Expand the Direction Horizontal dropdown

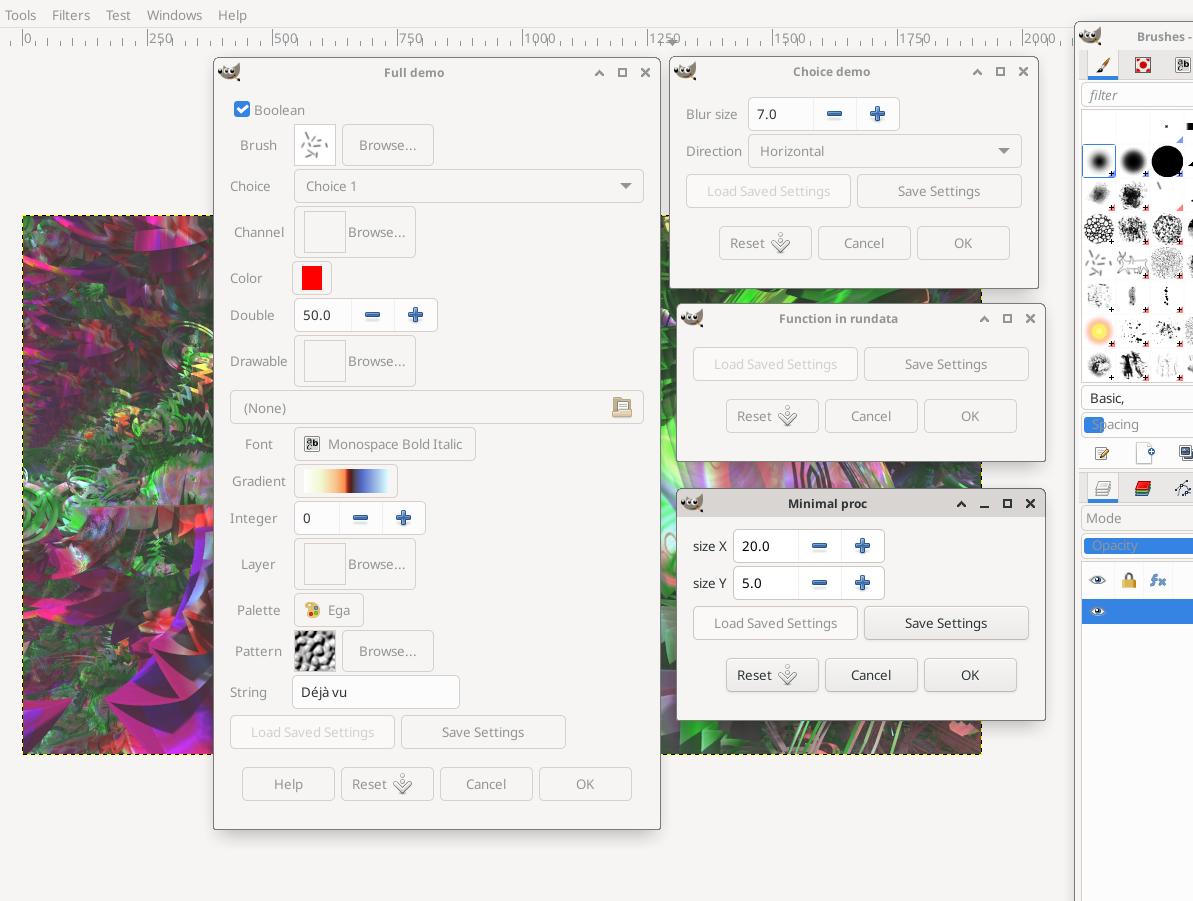884,151
